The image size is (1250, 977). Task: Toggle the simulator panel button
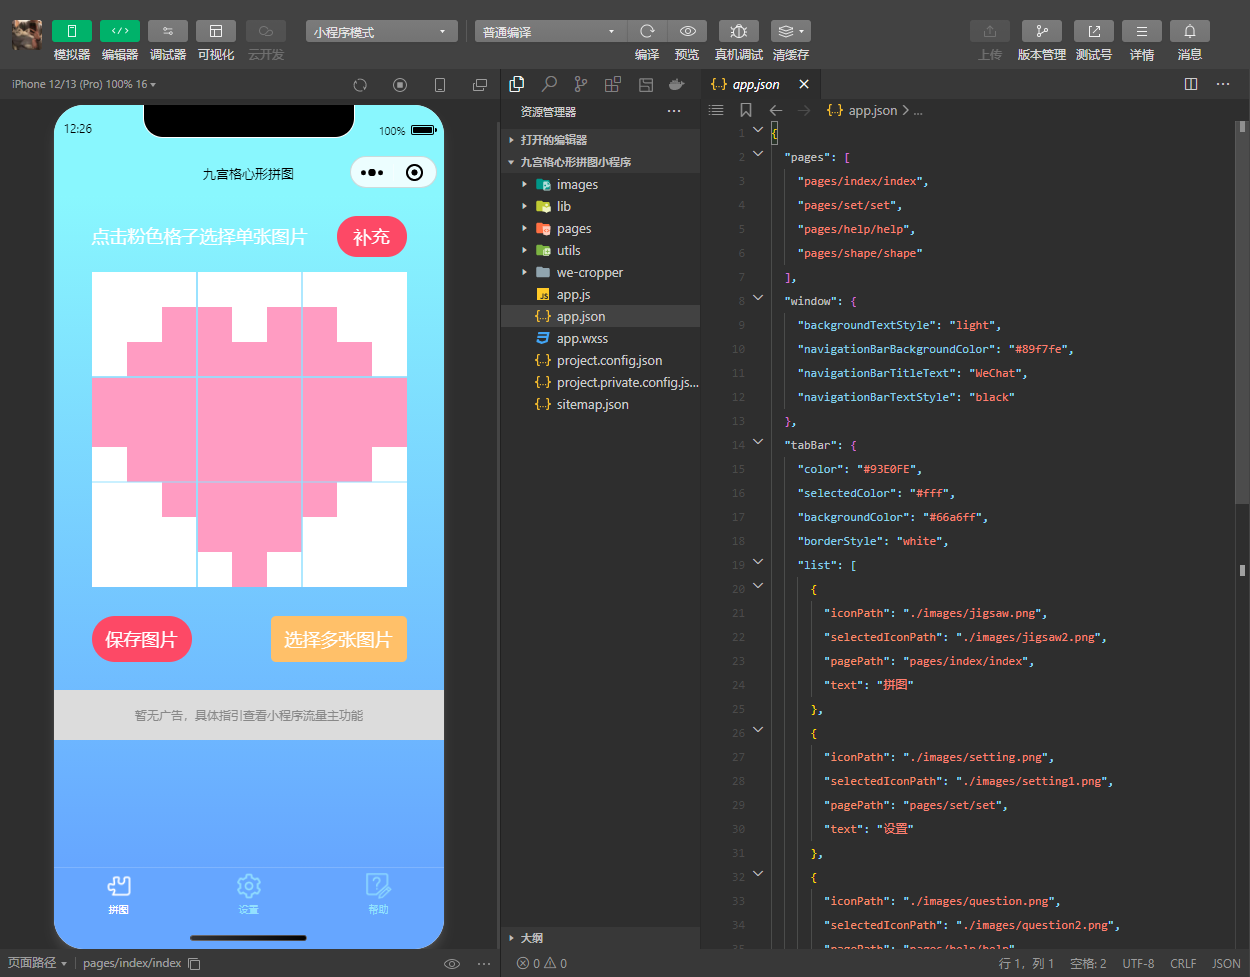coord(71,31)
